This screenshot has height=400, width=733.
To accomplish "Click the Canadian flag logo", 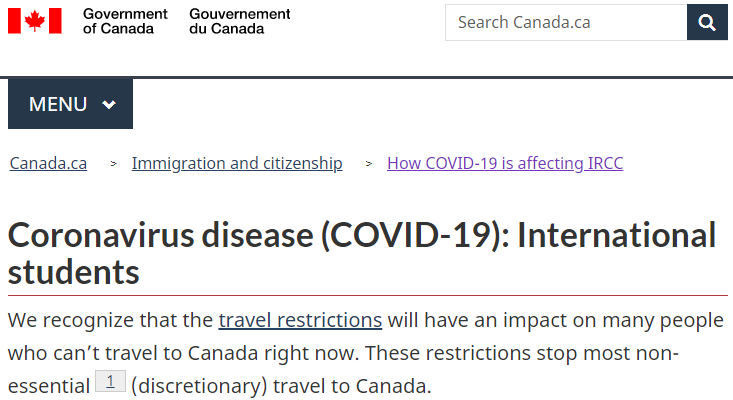I will pos(35,21).
